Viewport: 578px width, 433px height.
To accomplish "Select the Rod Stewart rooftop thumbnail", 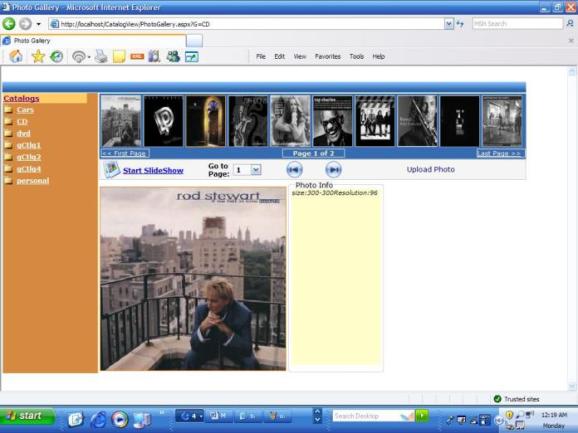I will coord(121,121).
